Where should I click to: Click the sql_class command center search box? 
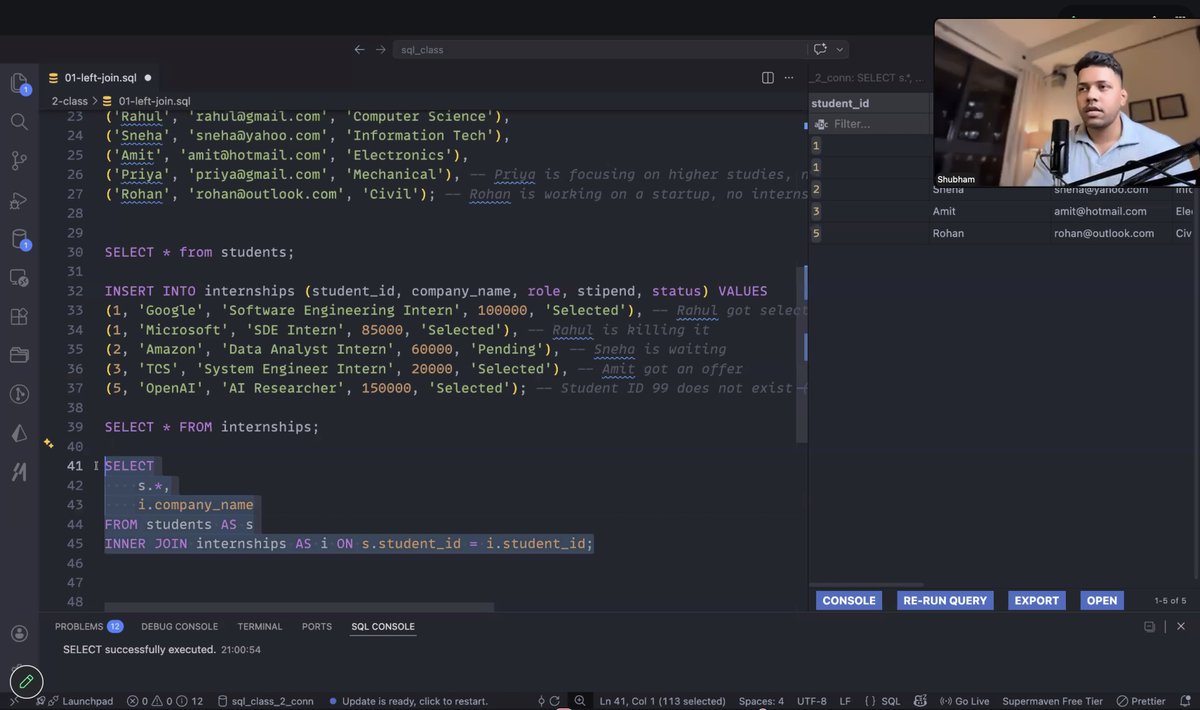coord(599,49)
